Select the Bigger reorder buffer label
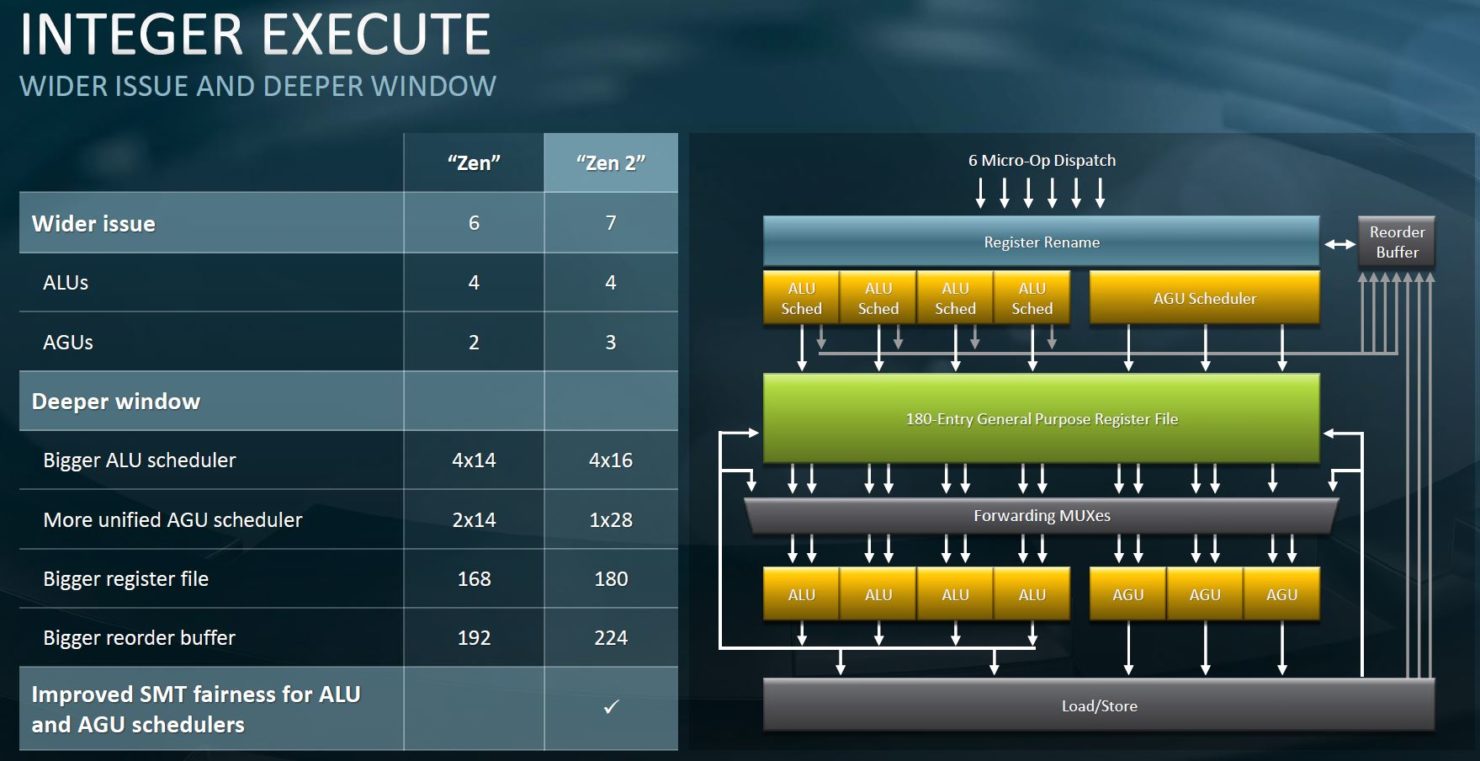1480x761 pixels. click(x=139, y=638)
